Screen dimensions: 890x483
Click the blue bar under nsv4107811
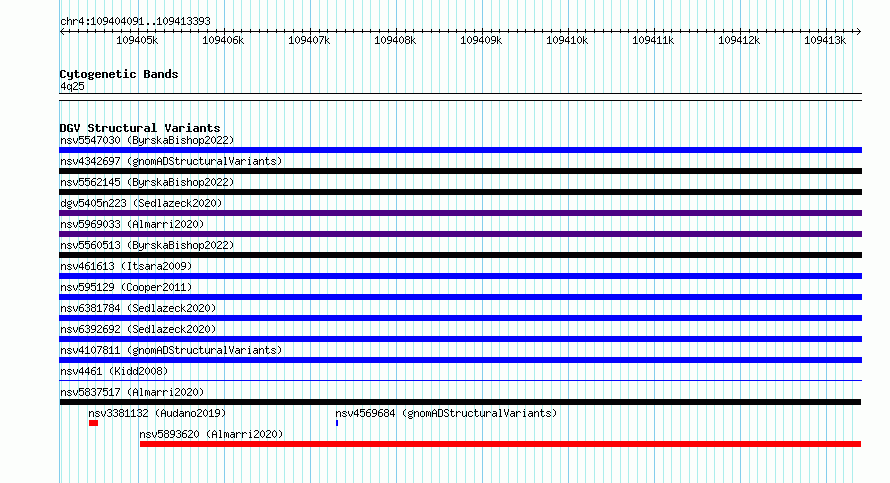click(460, 360)
